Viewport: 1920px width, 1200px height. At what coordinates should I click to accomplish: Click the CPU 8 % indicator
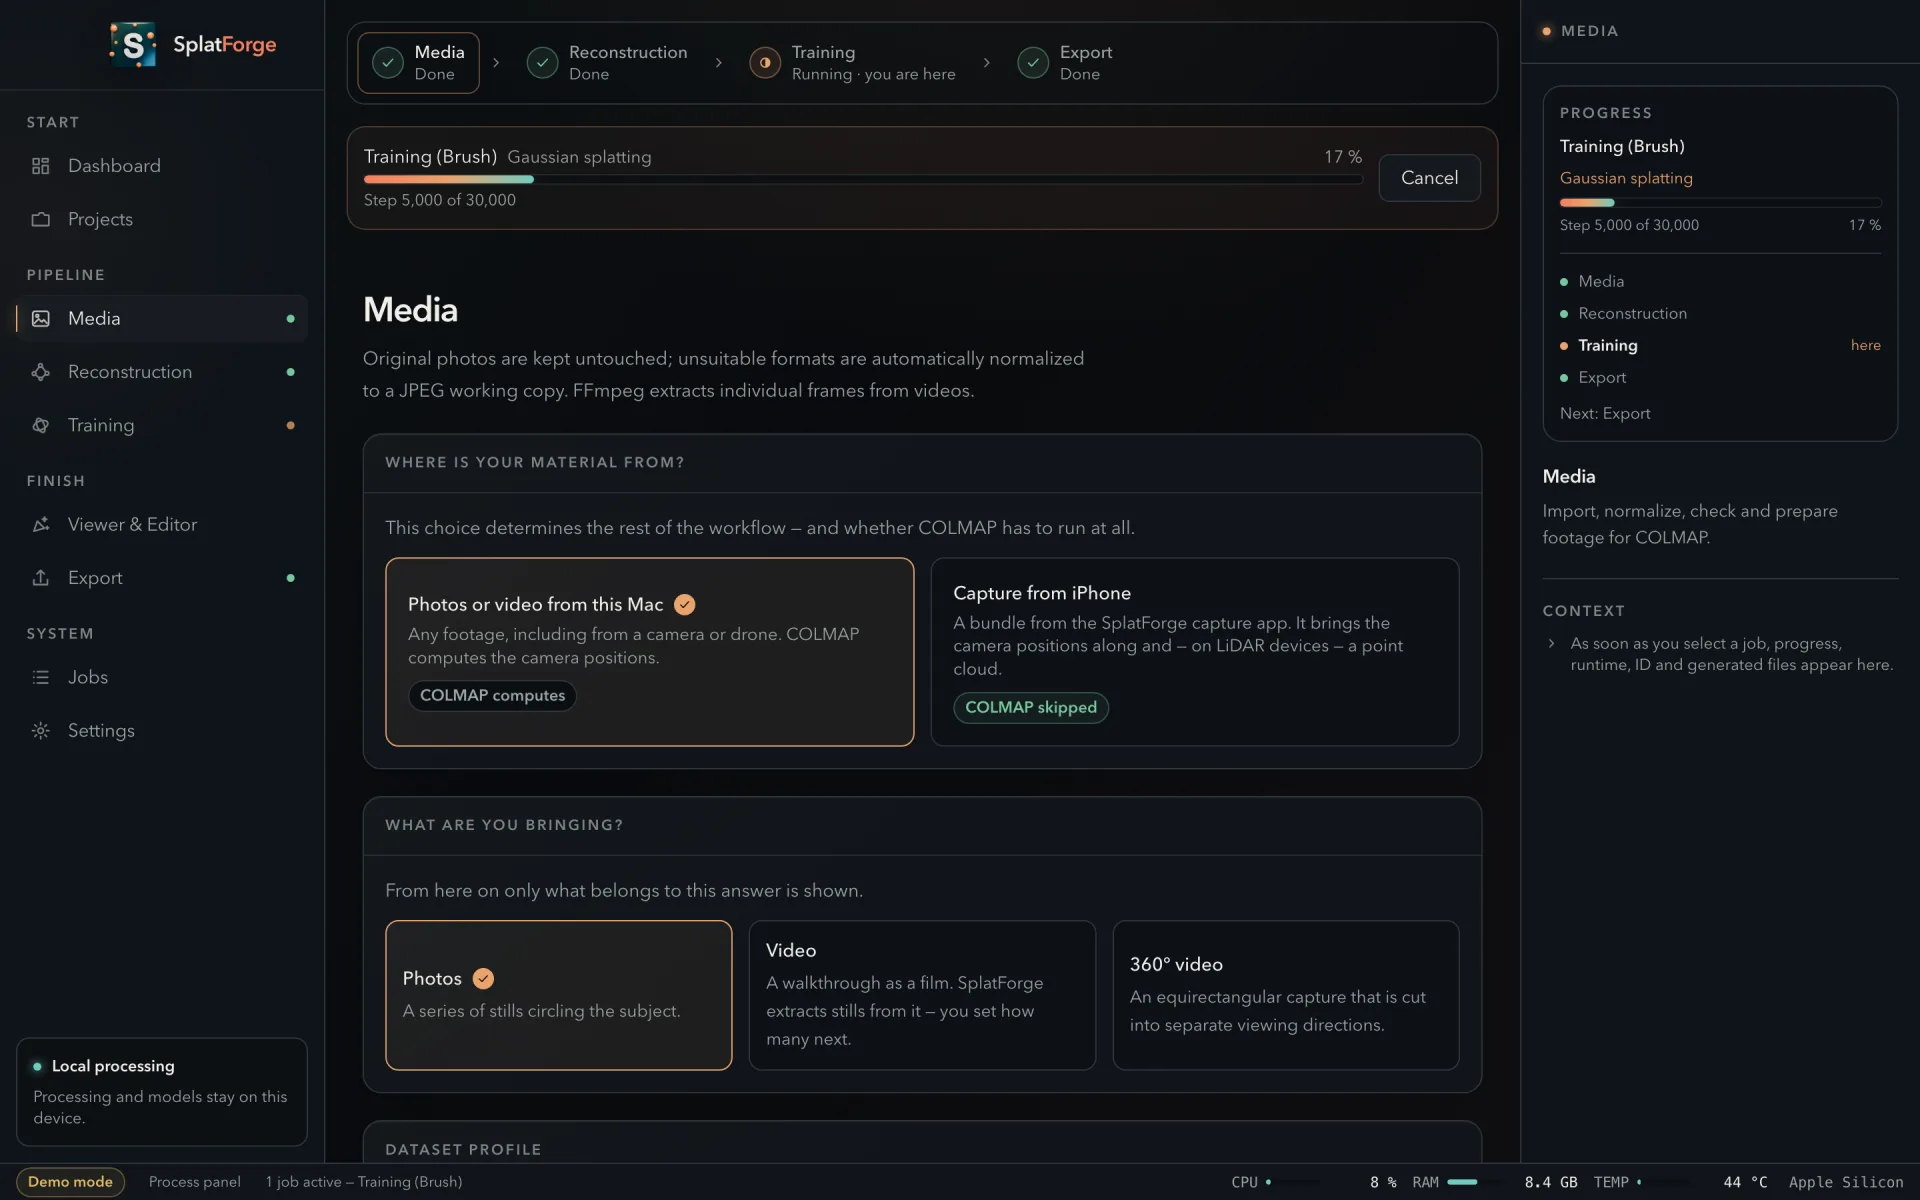1314,1182
